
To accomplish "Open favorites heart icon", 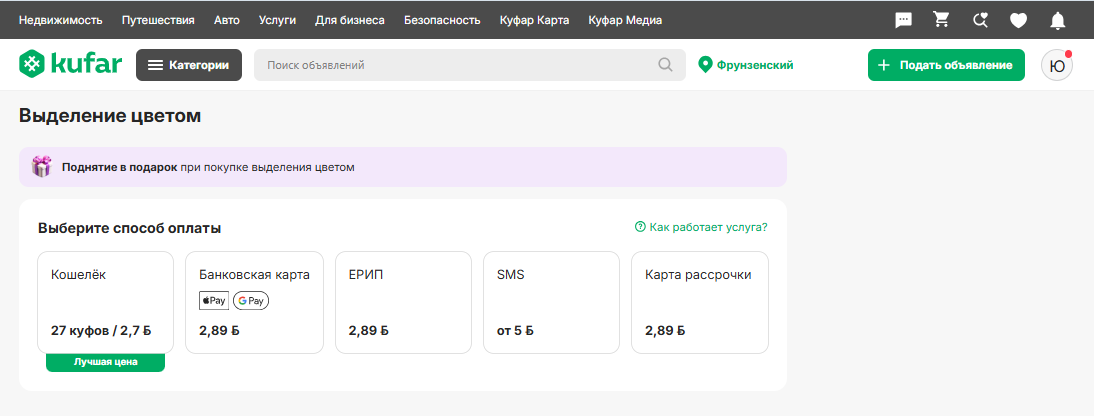I will point(1019,21).
